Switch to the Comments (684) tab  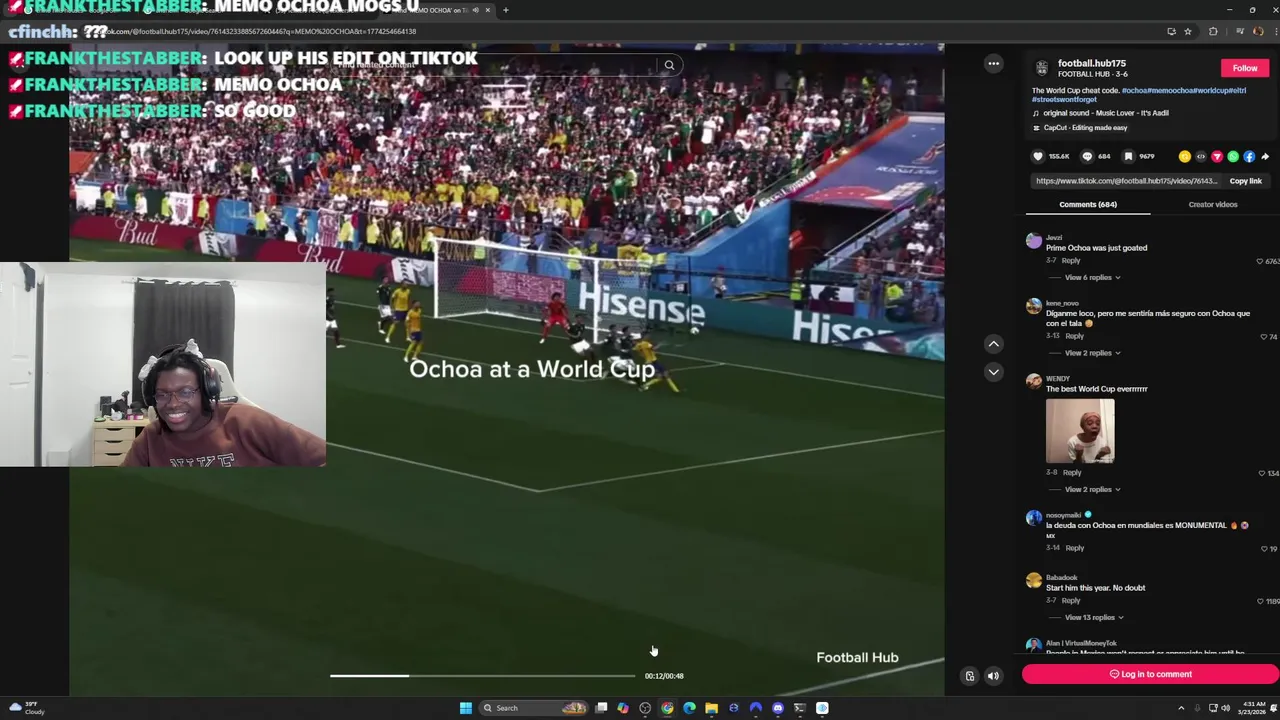(1088, 204)
